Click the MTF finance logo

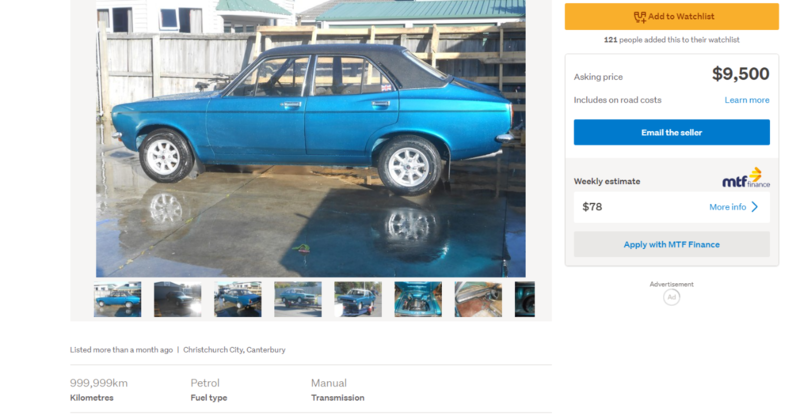746,178
